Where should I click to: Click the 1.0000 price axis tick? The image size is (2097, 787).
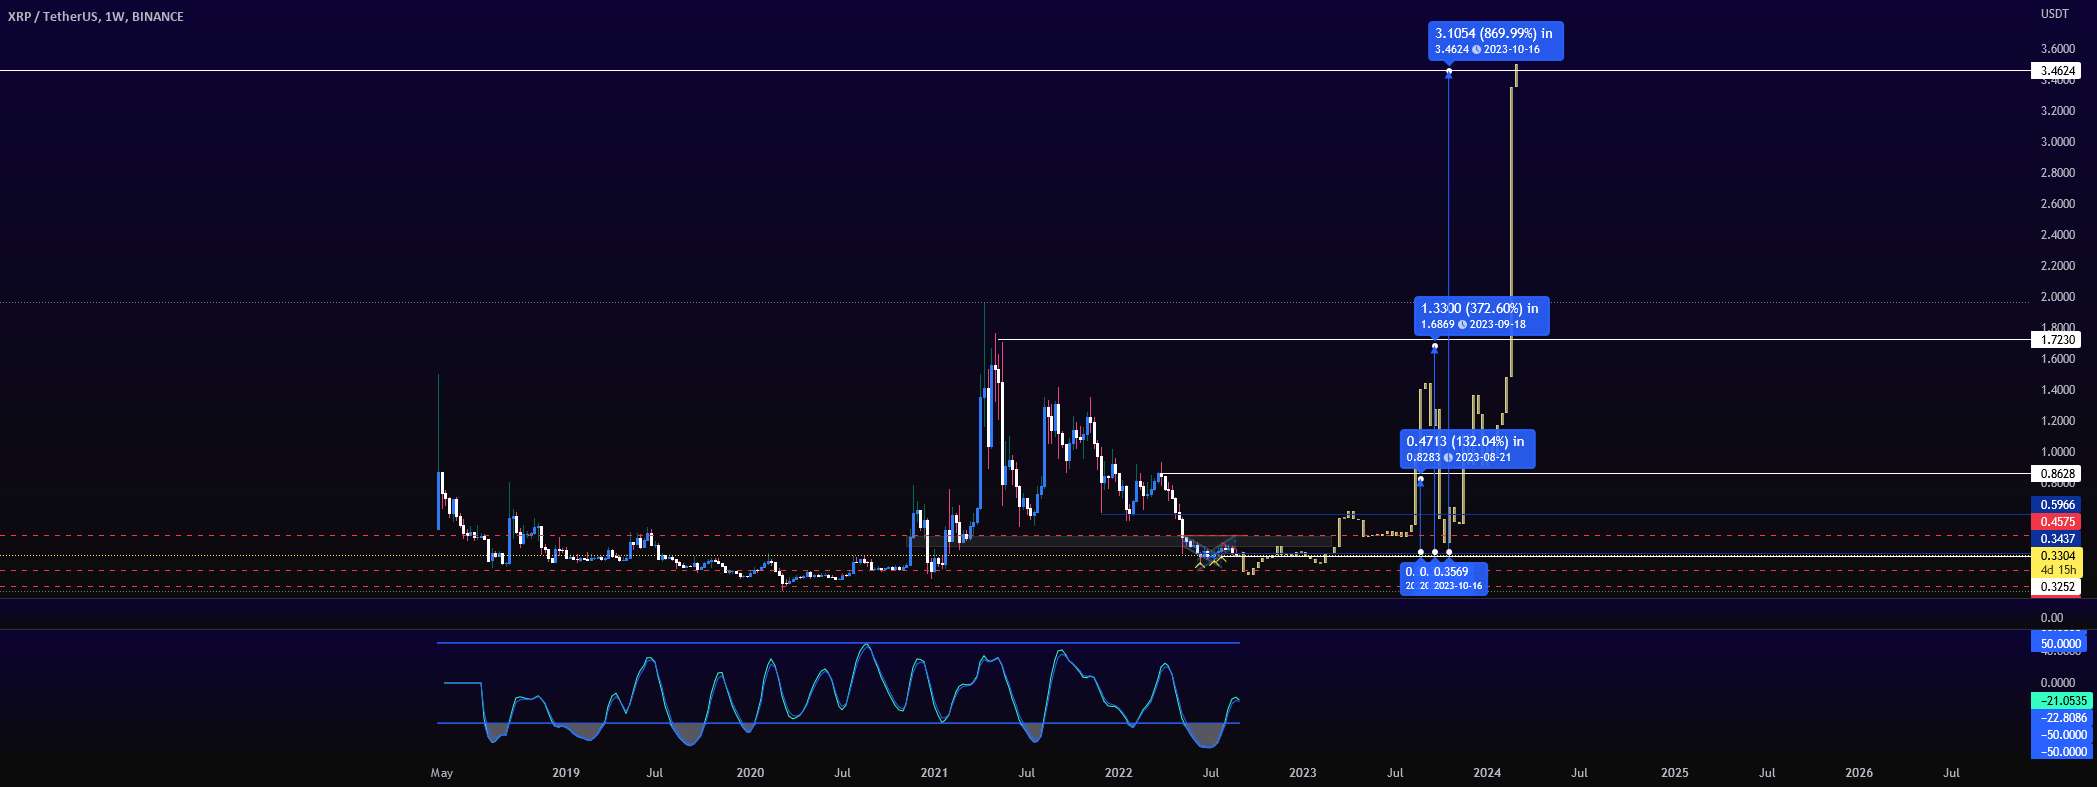(2056, 452)
